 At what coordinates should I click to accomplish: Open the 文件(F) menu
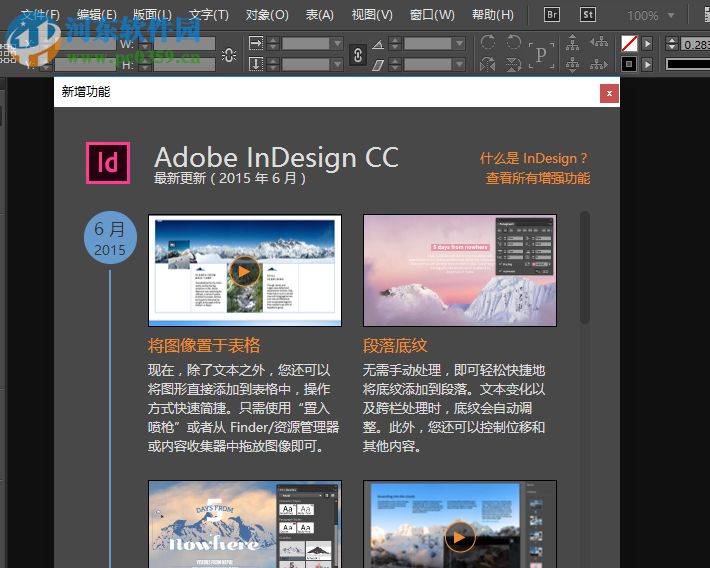point(40,15)
